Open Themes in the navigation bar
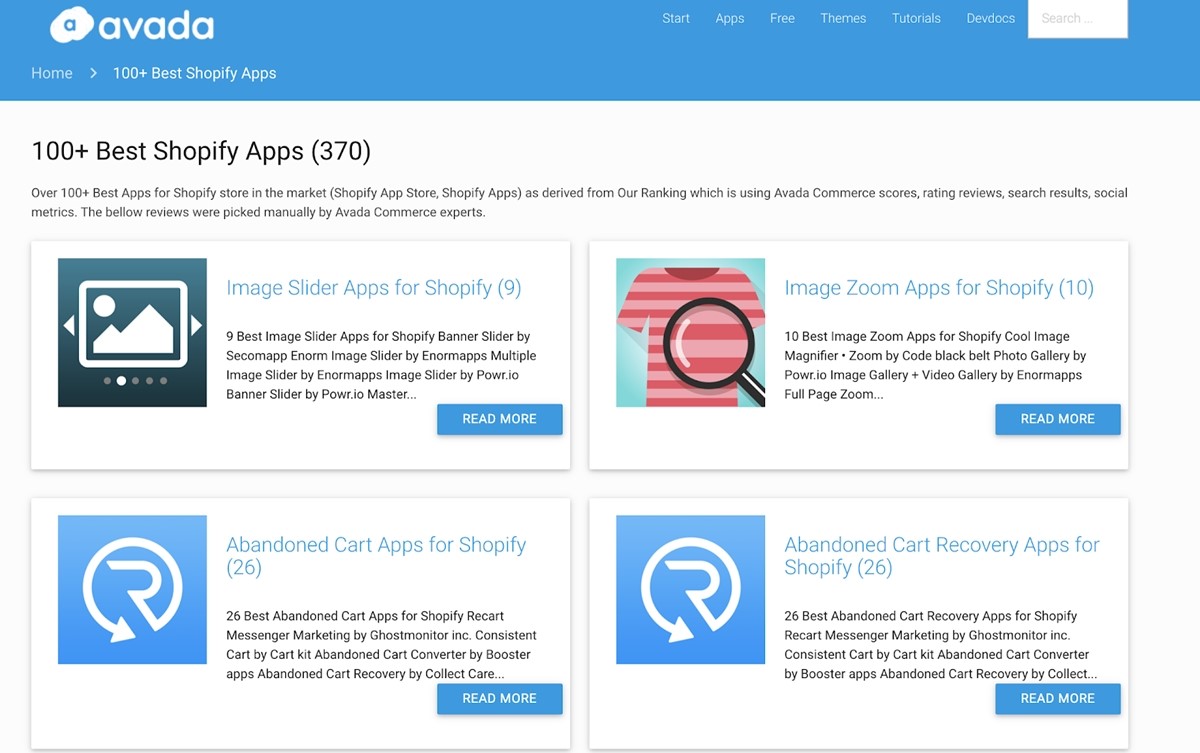 (x=843, y=18)
